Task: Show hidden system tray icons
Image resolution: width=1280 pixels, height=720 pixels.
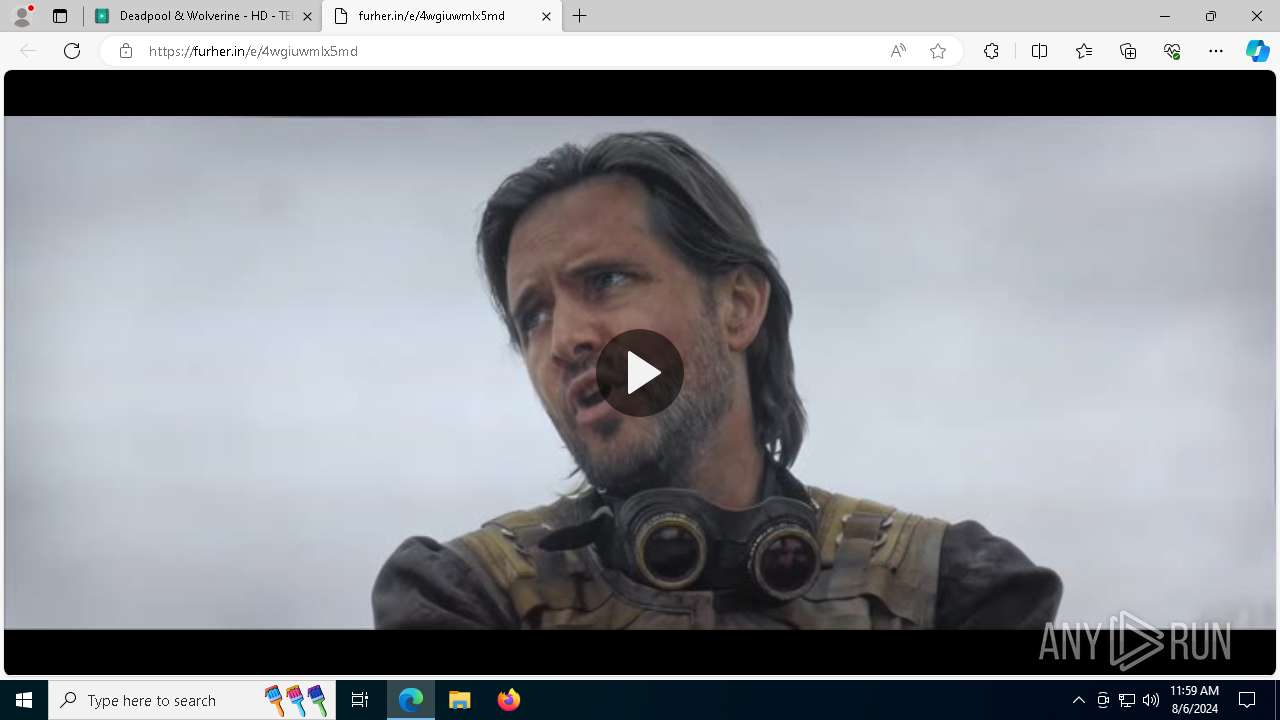Action: [1079, 700]
